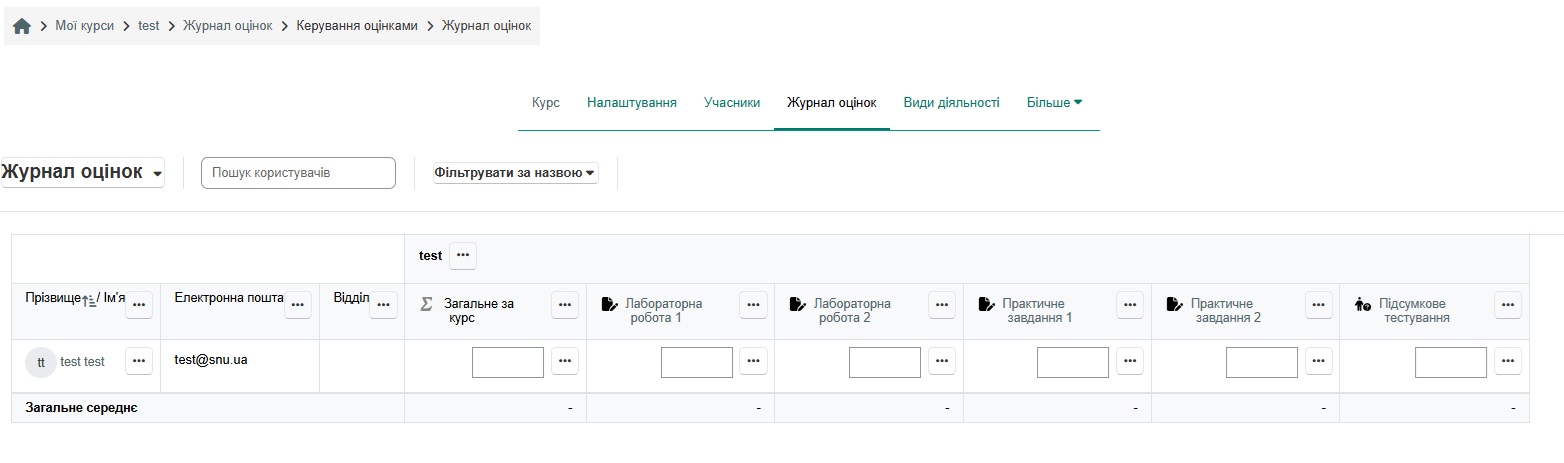Click the test test user avatar
The width and height of the screenshot is (1564, 463).
coord(41,363)
